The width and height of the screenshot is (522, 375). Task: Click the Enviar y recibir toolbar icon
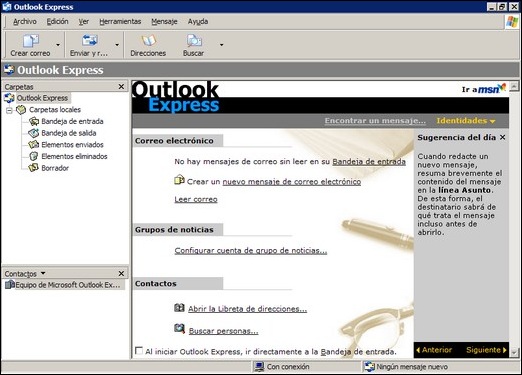89,40
